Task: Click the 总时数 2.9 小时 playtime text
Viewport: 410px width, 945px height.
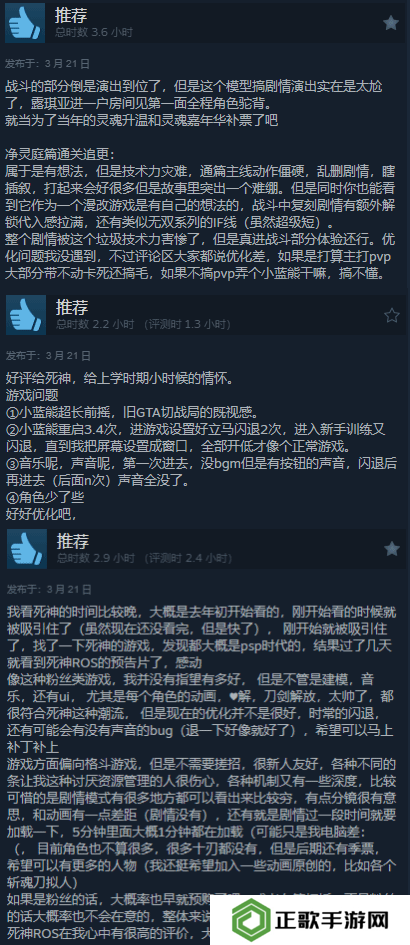Action: [x=96, y=558]
